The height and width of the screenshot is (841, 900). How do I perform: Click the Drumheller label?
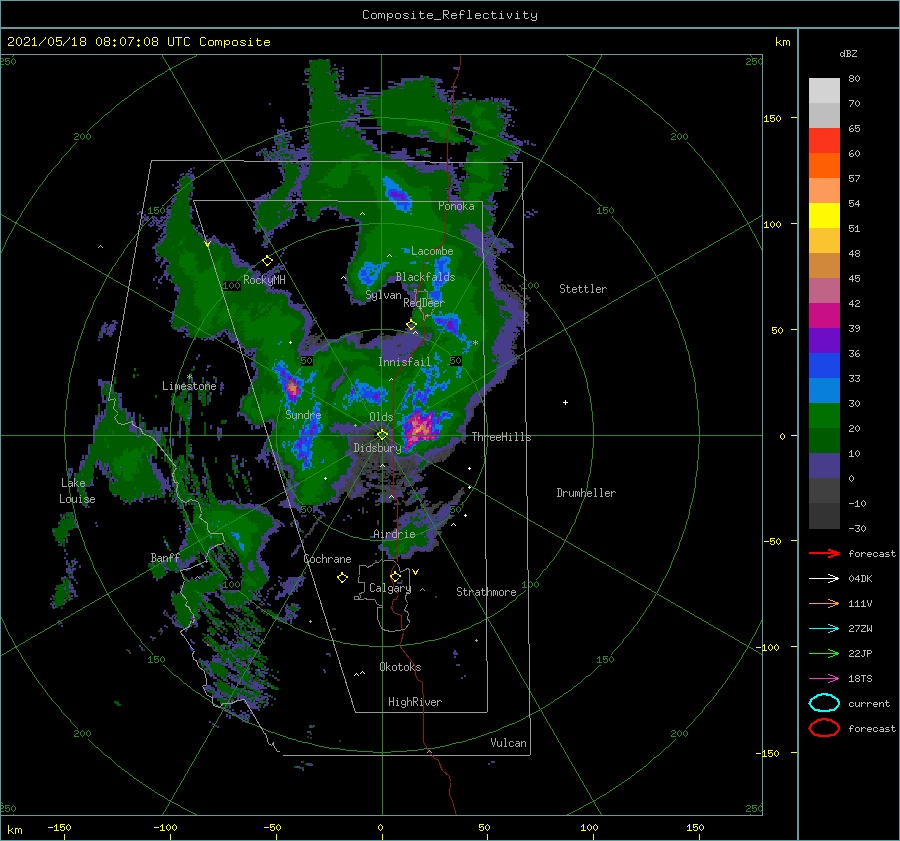[x=586, y=493]
